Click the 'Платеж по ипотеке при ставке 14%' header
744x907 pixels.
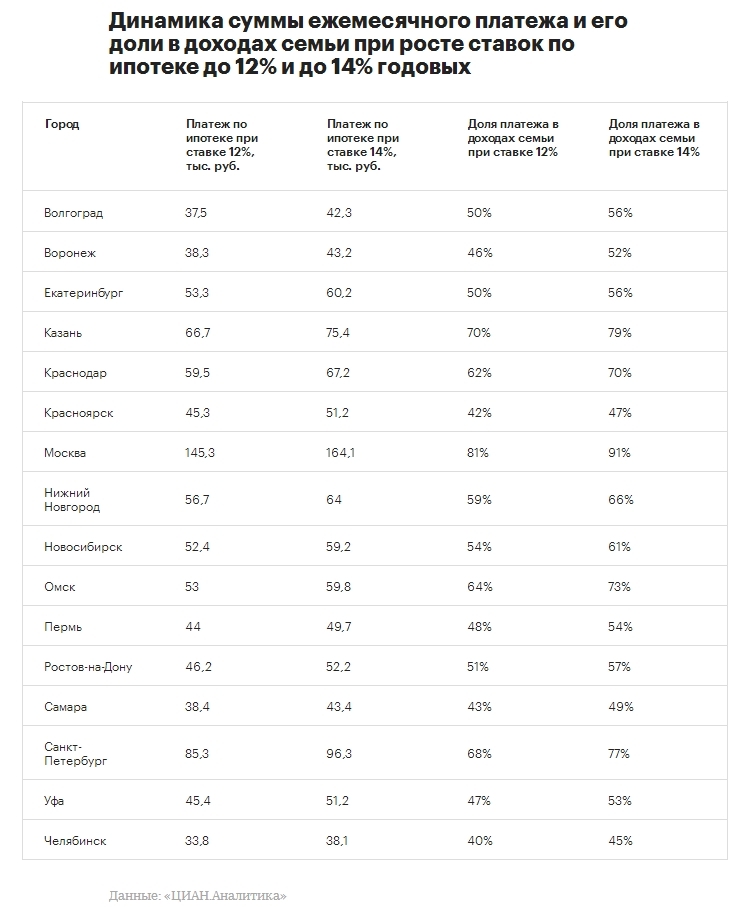pyautogui.click(x=363, y=145)
